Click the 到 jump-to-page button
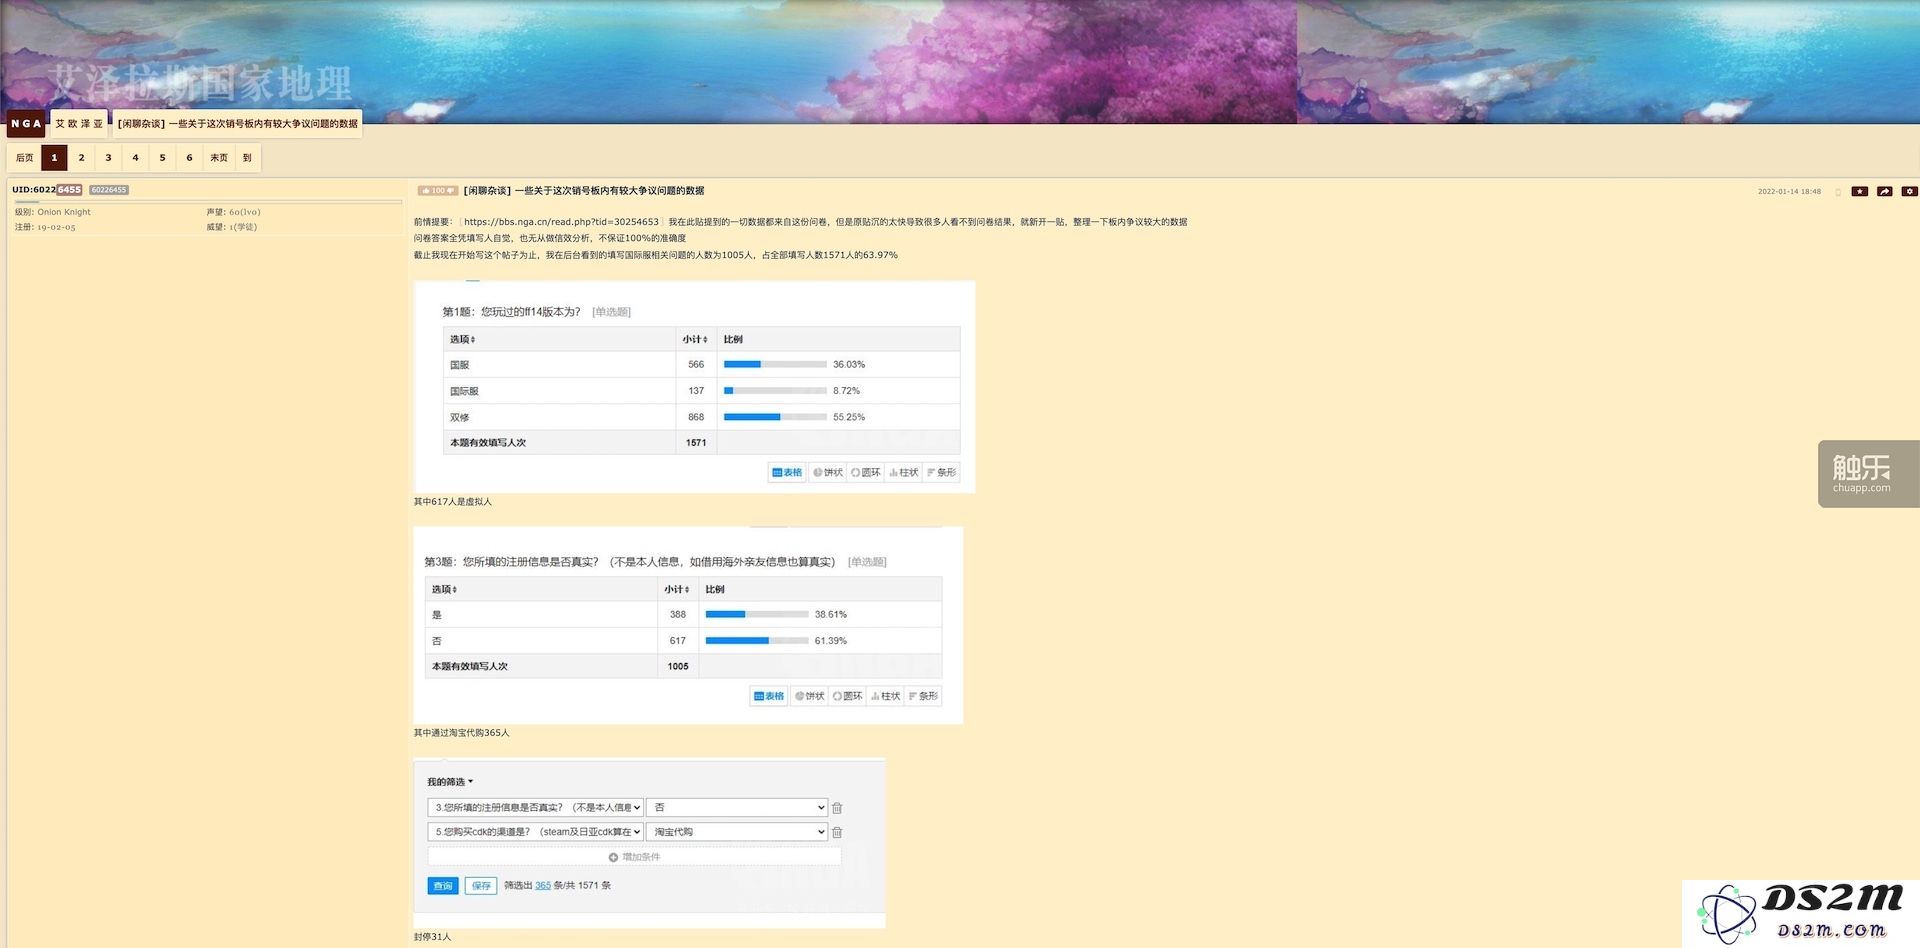The image size is (1920, 948). pos(247,157)
